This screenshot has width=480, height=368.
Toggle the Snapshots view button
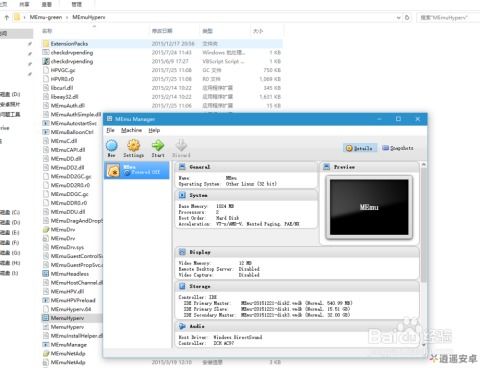coord(398,148)
